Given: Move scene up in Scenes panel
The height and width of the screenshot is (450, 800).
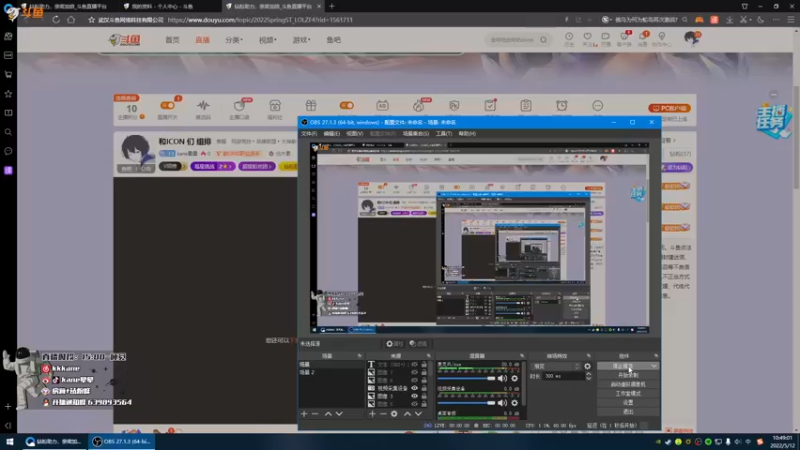Looking at the screenshot, I should (328, 414).
